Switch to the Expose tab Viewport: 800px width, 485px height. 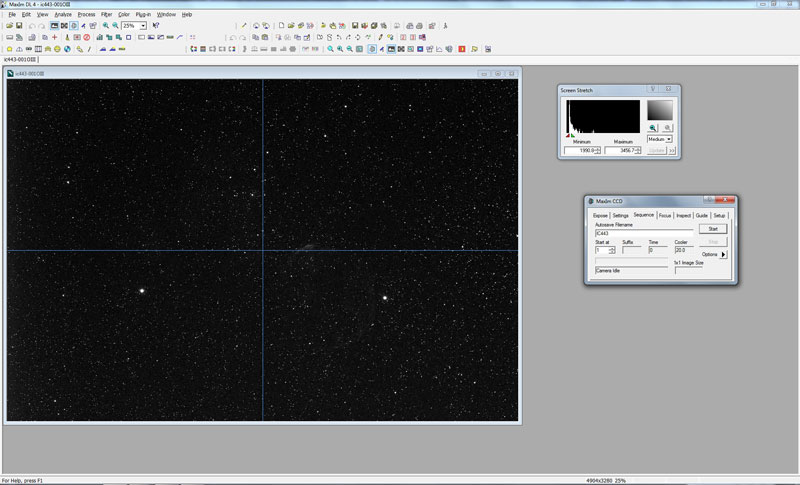(x=600, y=215)
